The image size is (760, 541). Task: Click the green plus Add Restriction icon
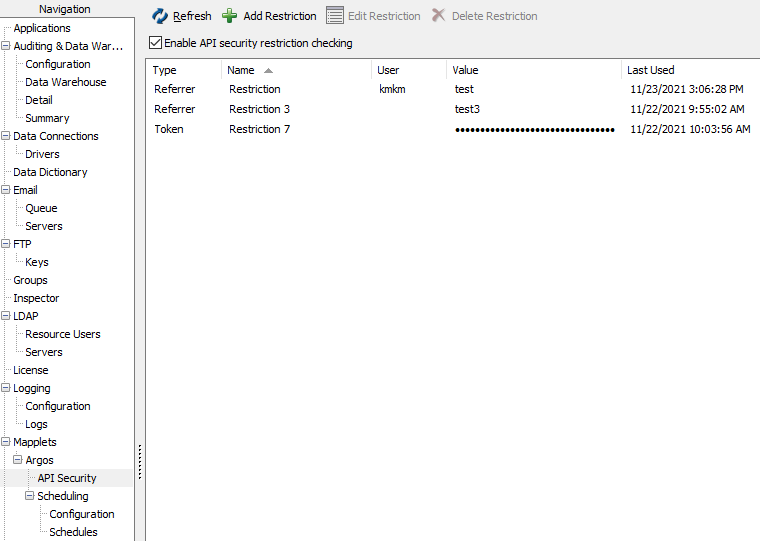coord(230,16)
